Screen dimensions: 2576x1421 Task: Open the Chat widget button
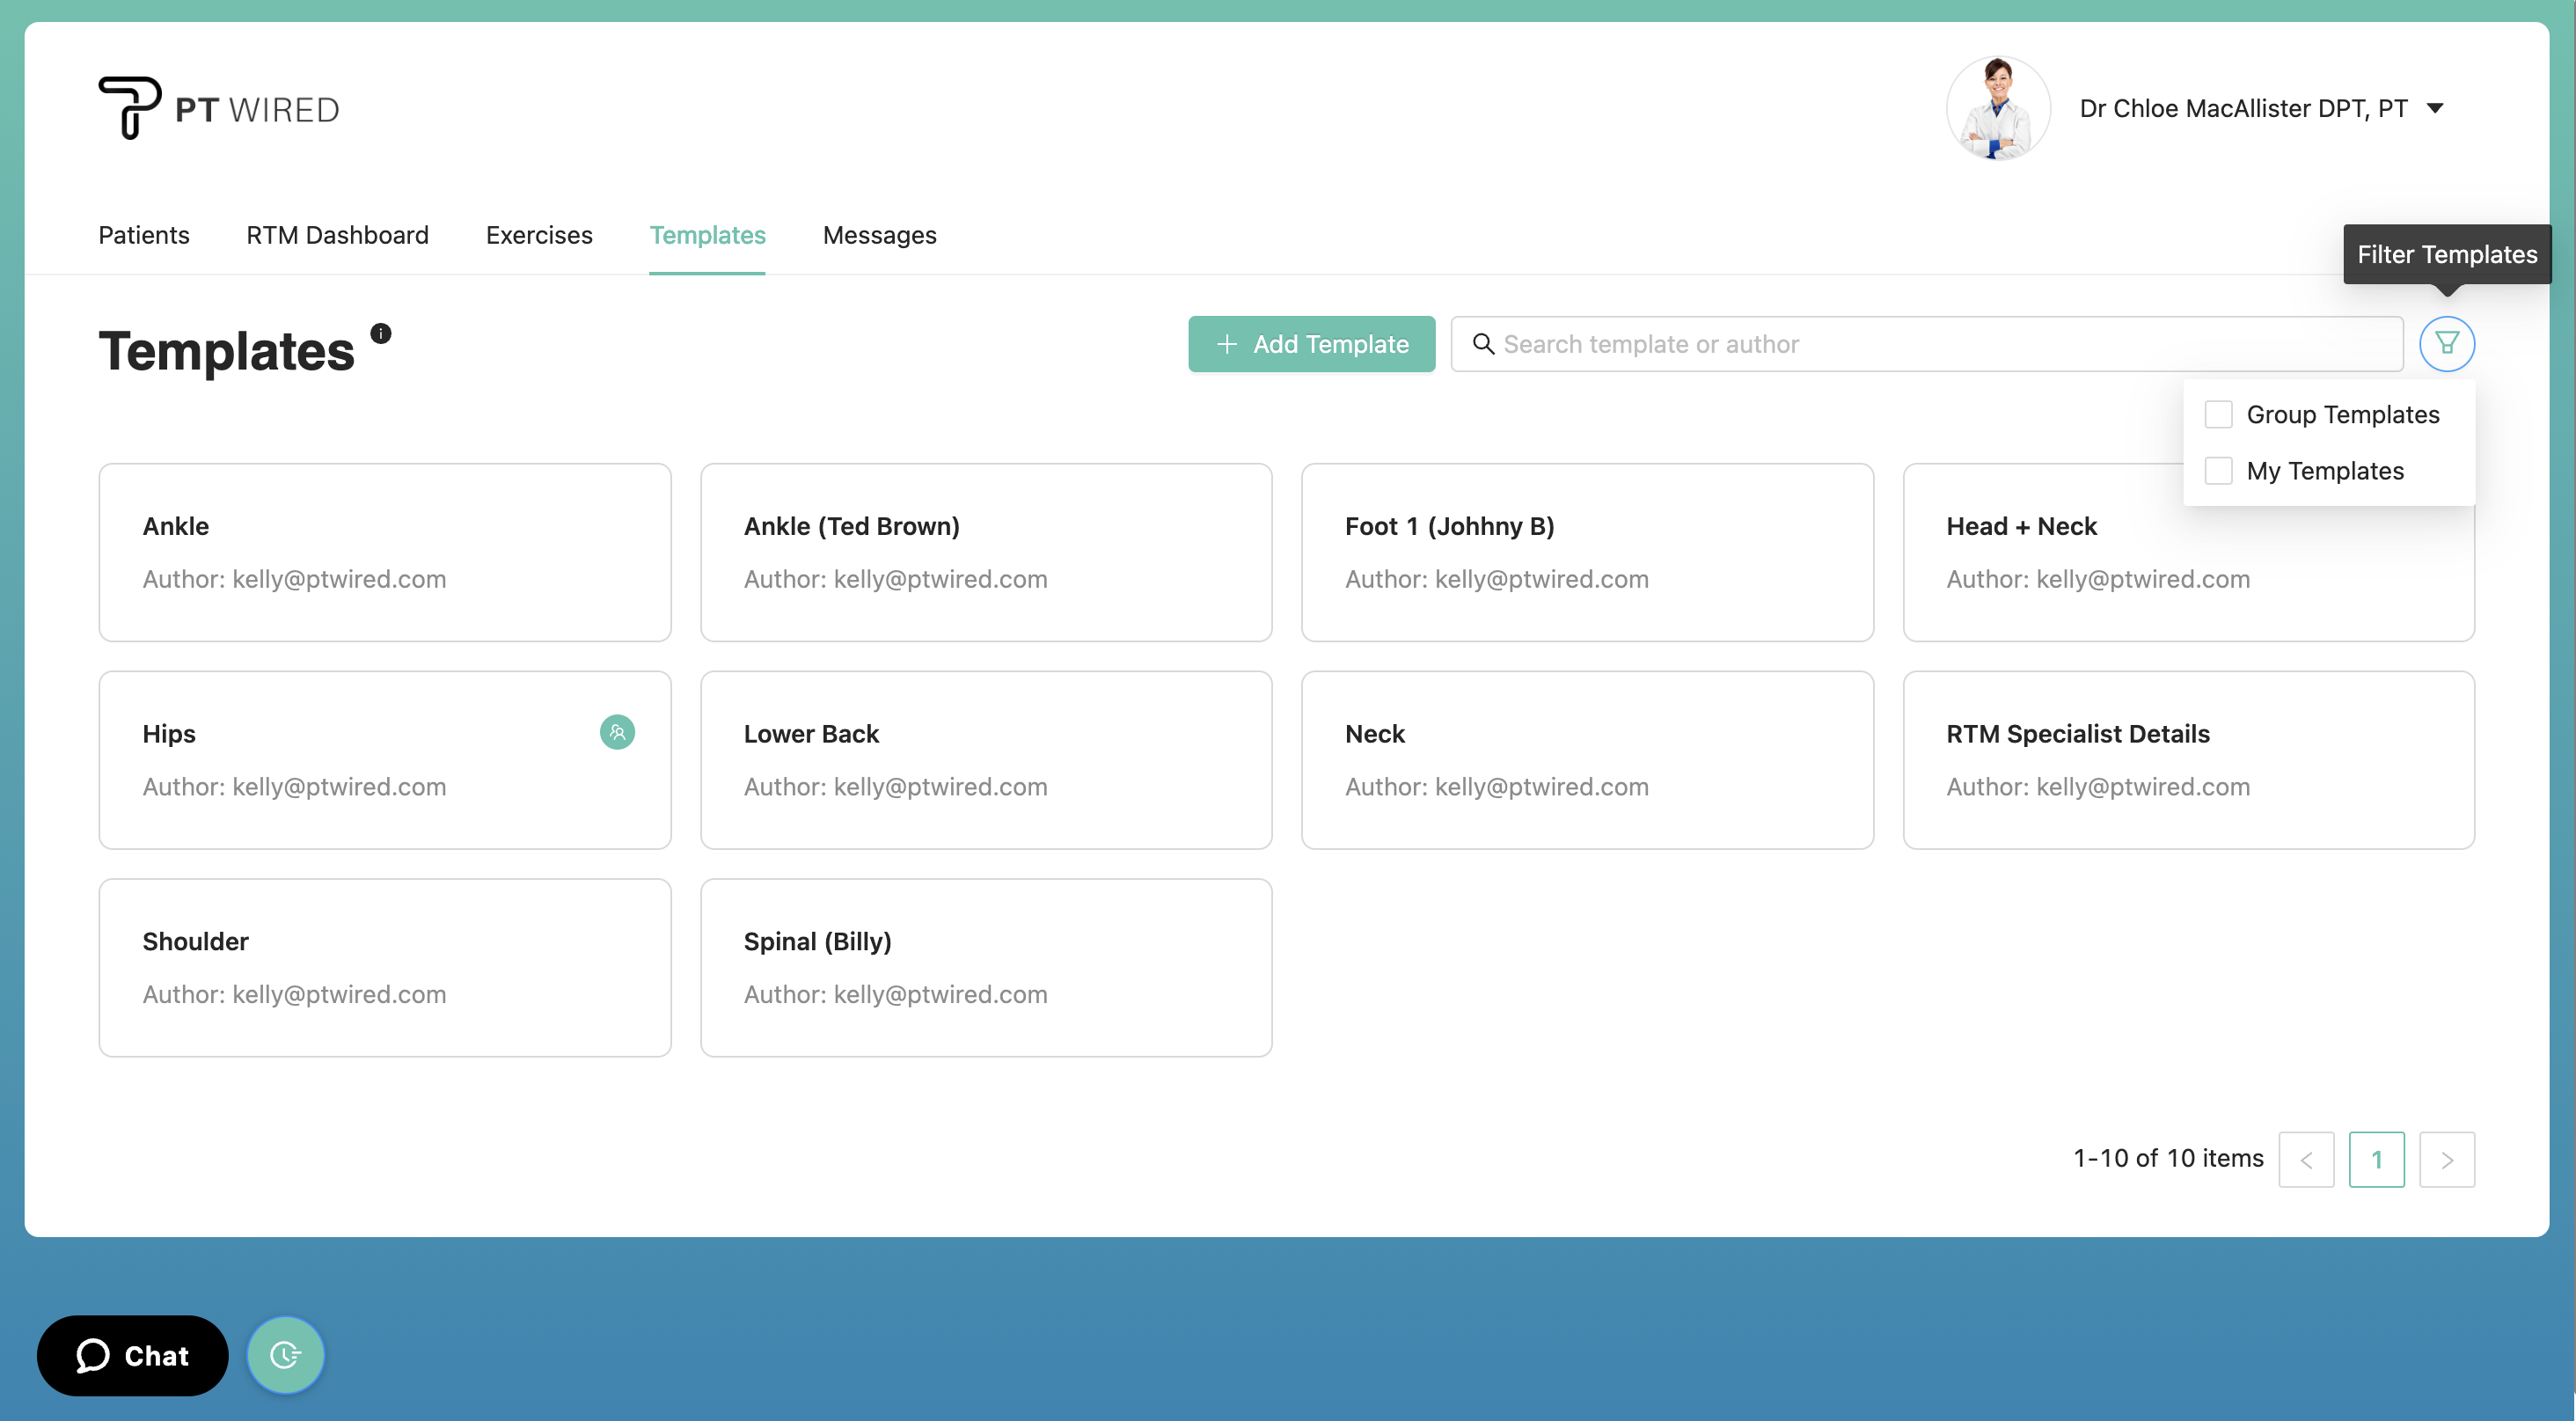tap(133, 1355)
